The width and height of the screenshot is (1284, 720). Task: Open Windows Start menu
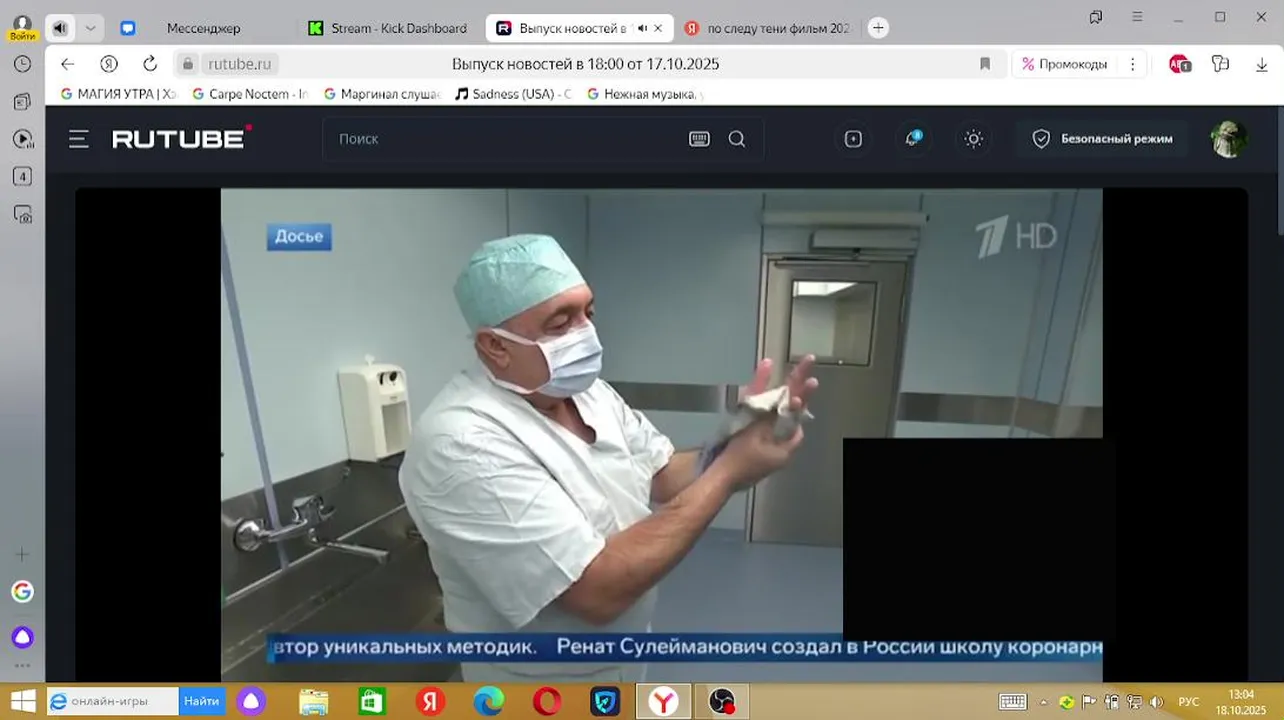[x=22, y=702]
